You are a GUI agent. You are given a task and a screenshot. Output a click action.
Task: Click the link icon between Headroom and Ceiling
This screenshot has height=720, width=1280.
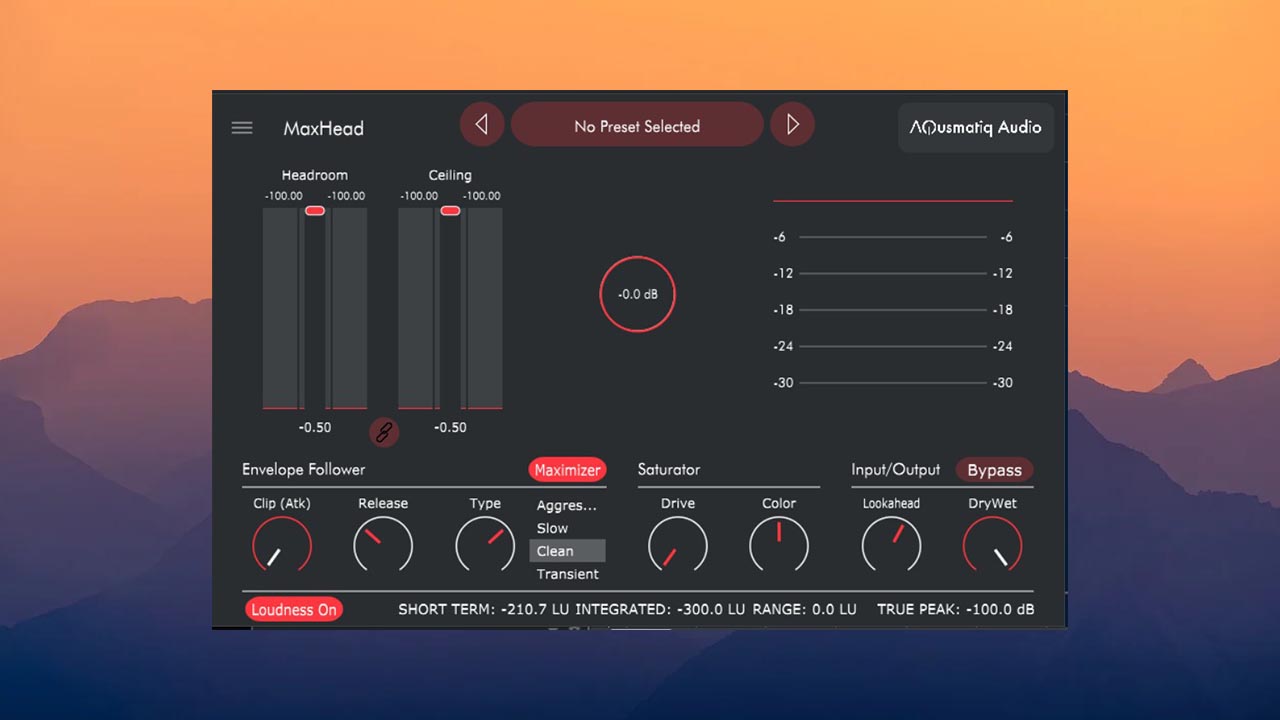[383, 432]
